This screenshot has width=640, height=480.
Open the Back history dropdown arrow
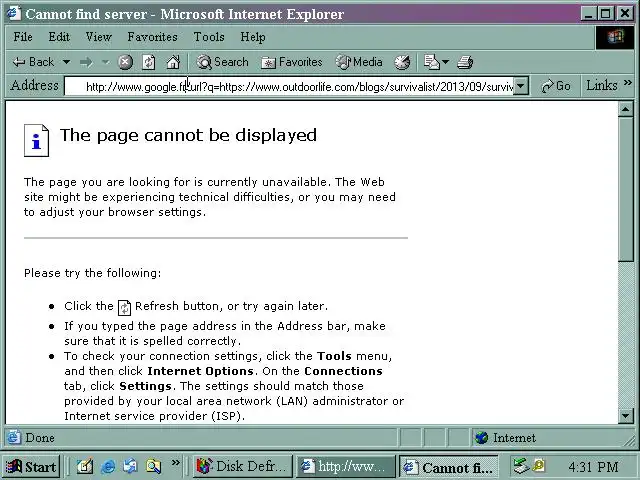point(66,62)
